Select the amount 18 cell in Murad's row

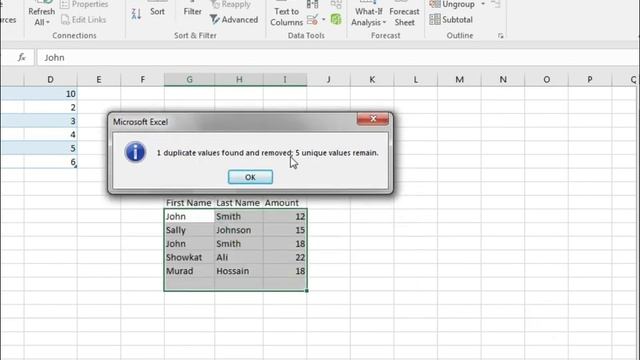point(285,271)
